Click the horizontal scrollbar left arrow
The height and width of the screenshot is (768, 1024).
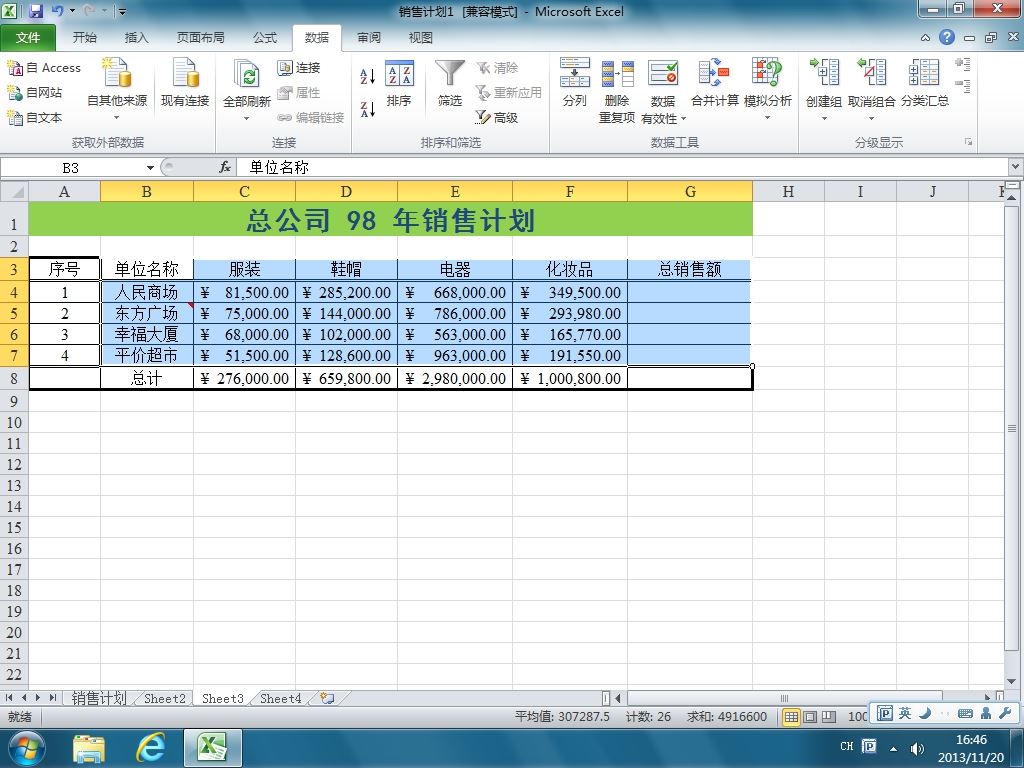click(618, 698)
